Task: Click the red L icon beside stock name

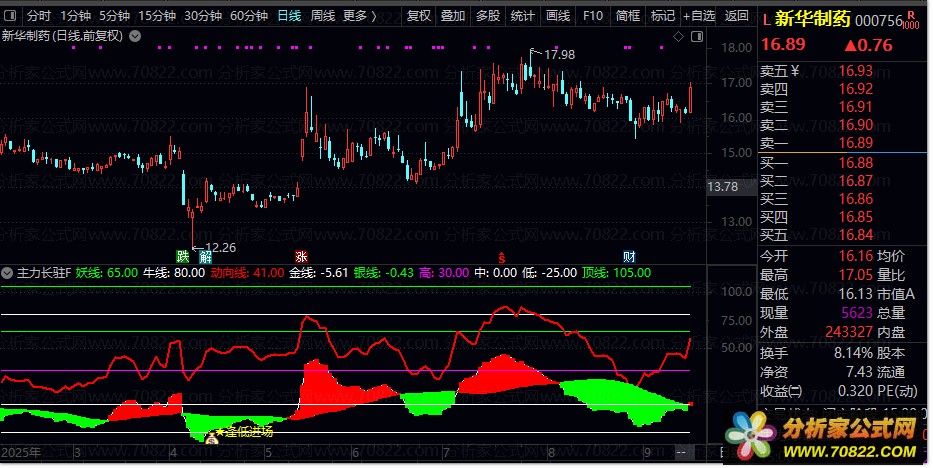Action: tap(766, 18)
